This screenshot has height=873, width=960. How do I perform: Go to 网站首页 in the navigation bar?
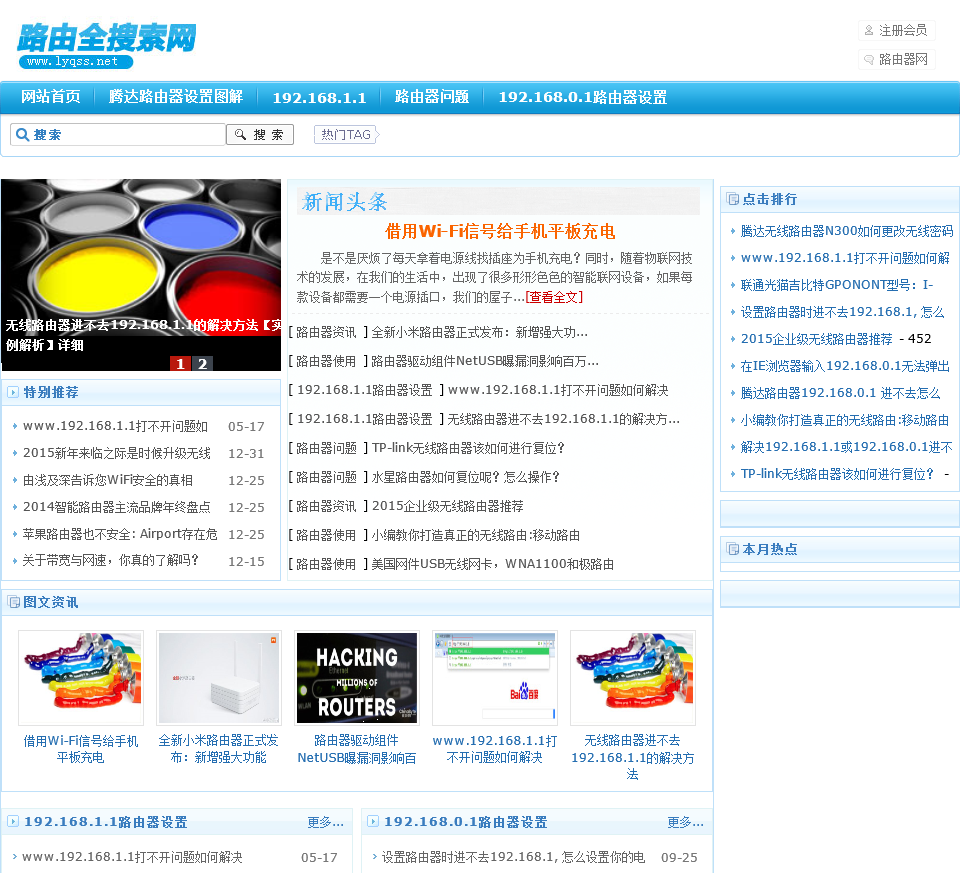point(51,97)
